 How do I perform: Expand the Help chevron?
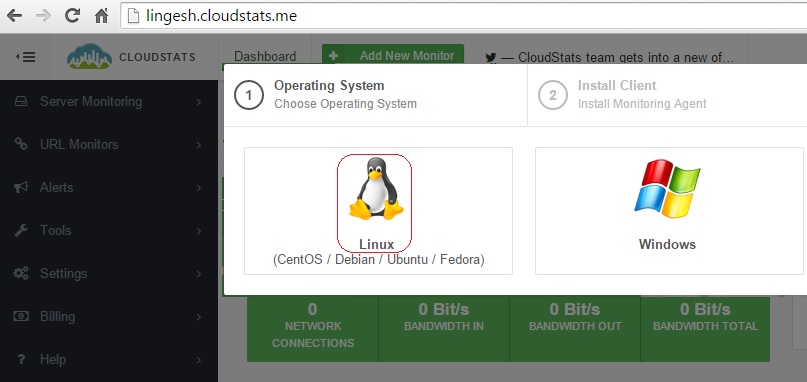199,360
